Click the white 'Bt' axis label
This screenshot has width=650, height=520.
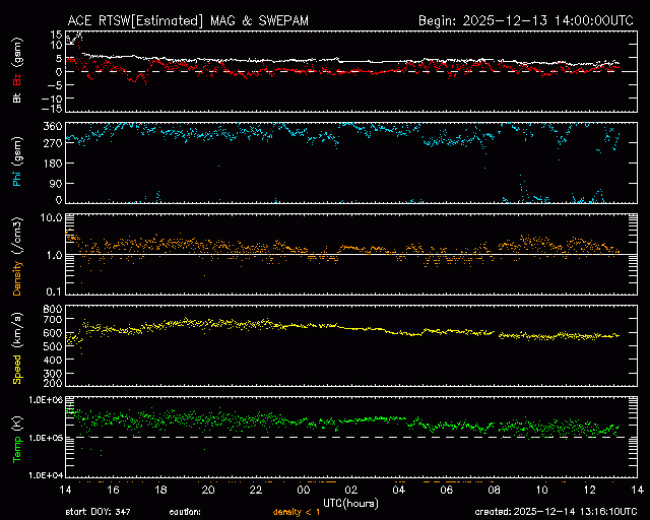17,98
